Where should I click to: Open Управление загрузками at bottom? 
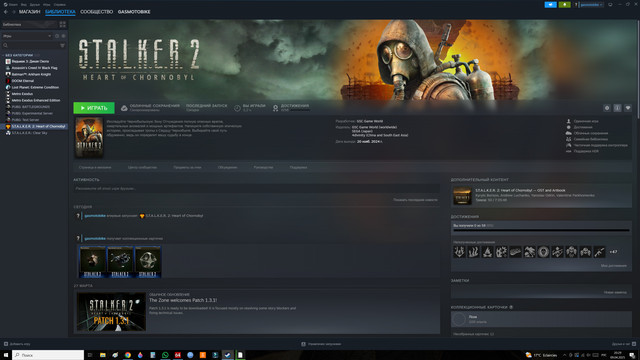[321, 344]
